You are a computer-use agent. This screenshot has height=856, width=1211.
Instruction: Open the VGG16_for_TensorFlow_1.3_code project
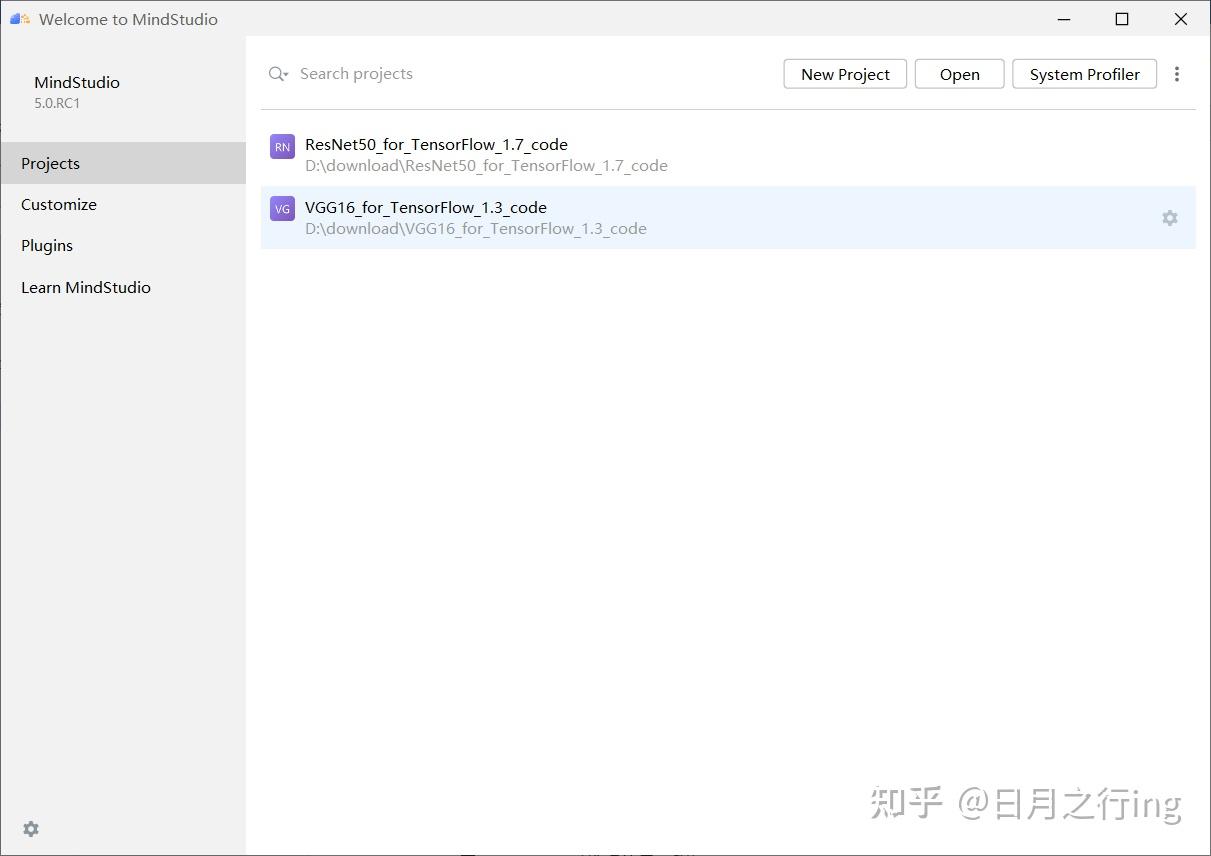425,207
